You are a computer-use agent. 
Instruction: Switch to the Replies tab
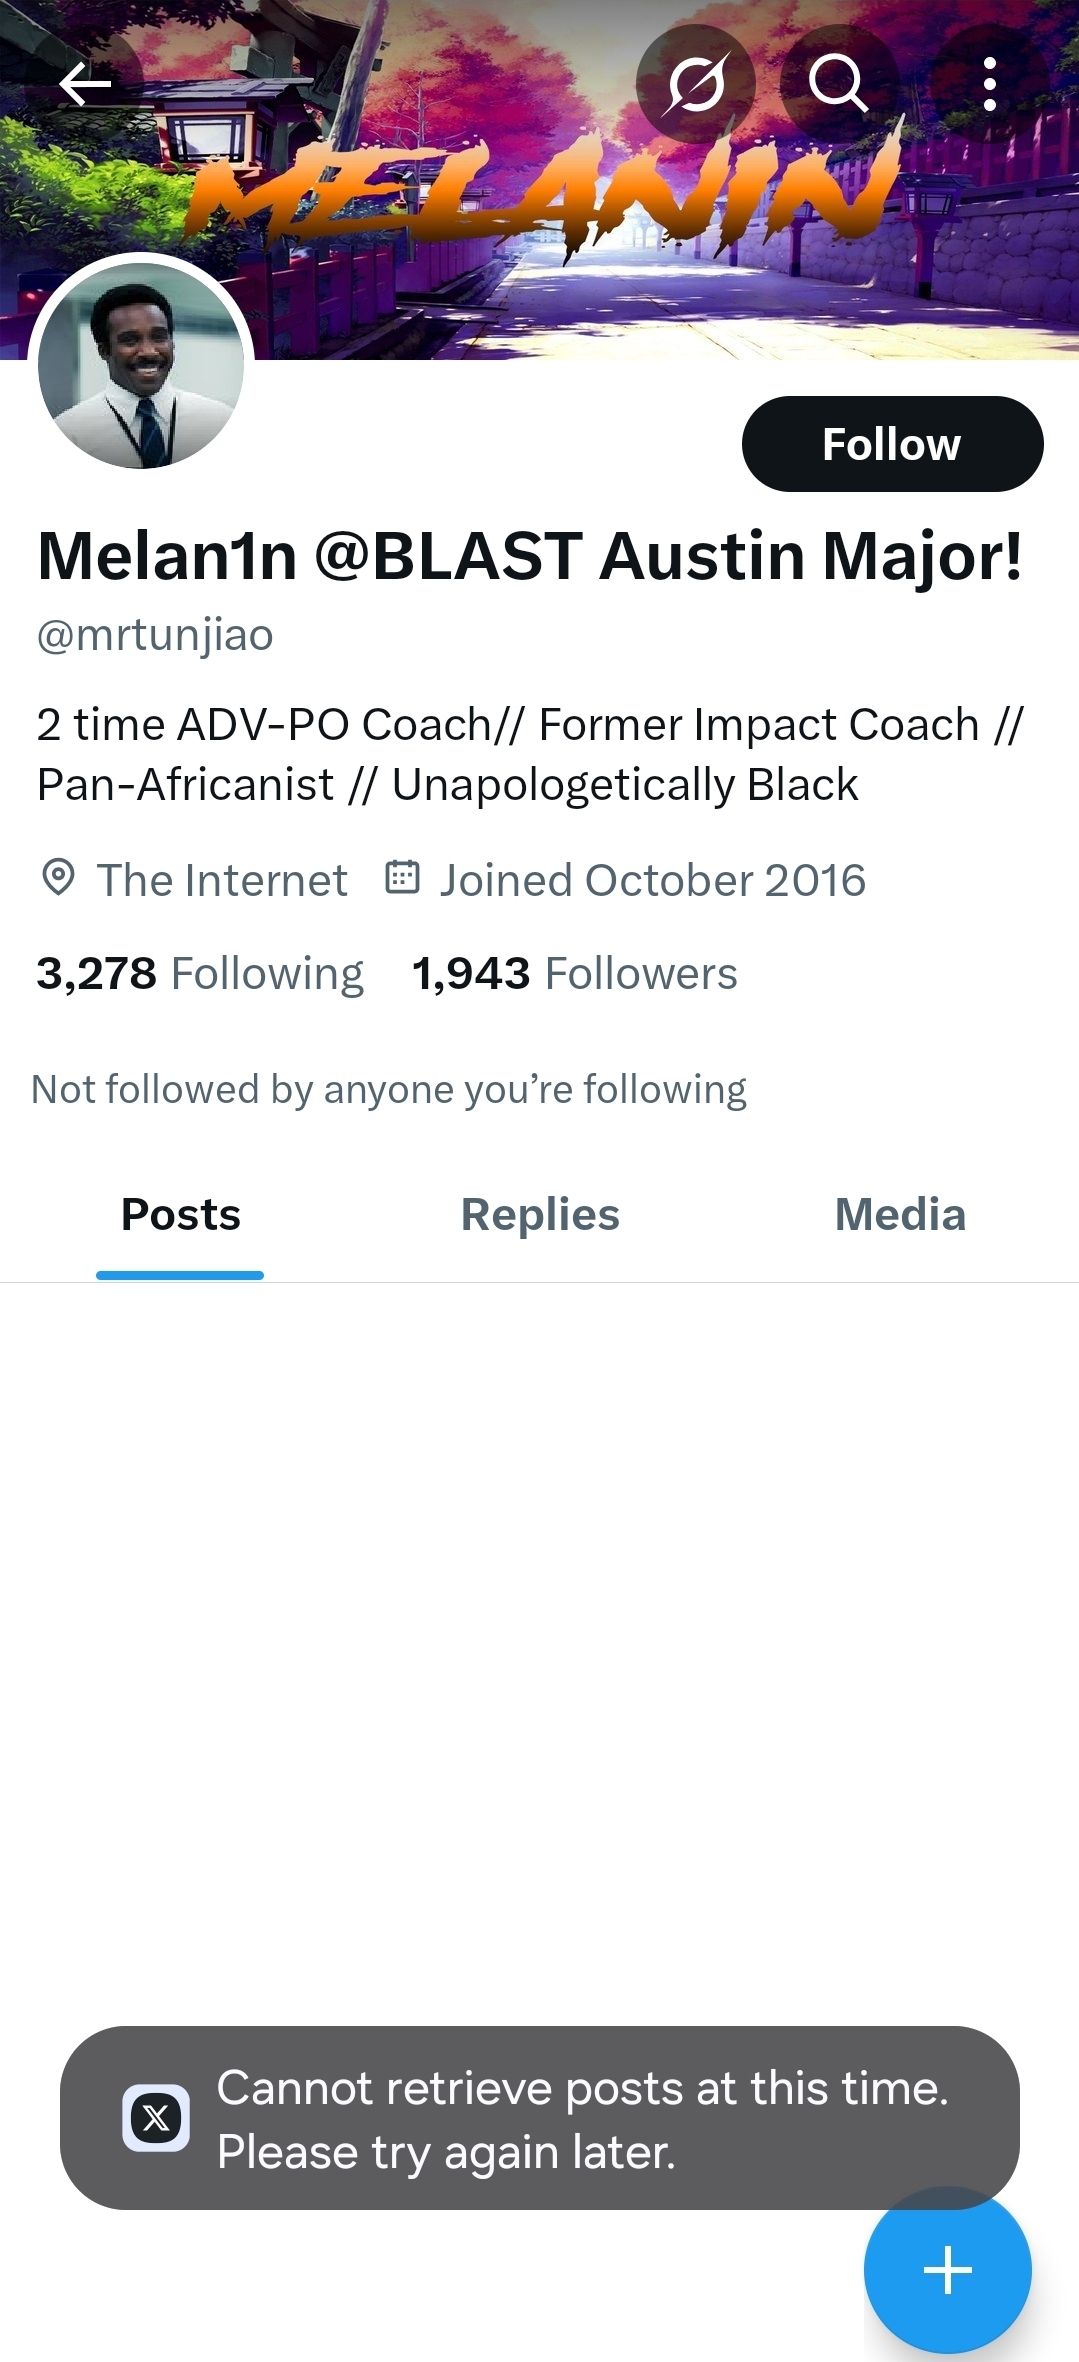point(540,1215)
